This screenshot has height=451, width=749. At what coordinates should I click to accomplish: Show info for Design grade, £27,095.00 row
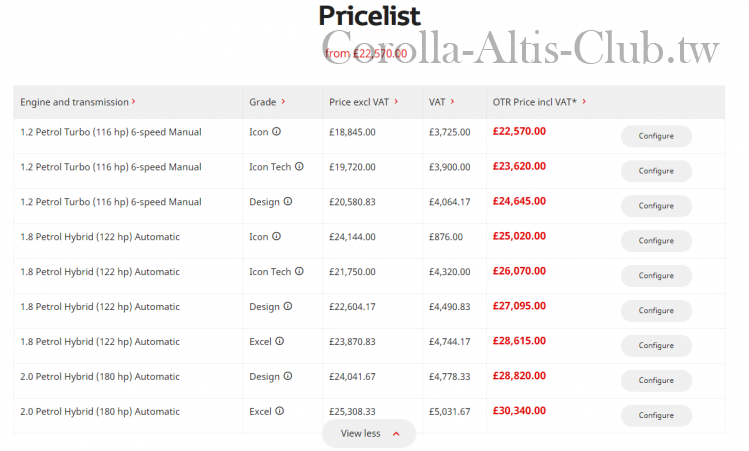pyautogui.click(x=288, y=306)
